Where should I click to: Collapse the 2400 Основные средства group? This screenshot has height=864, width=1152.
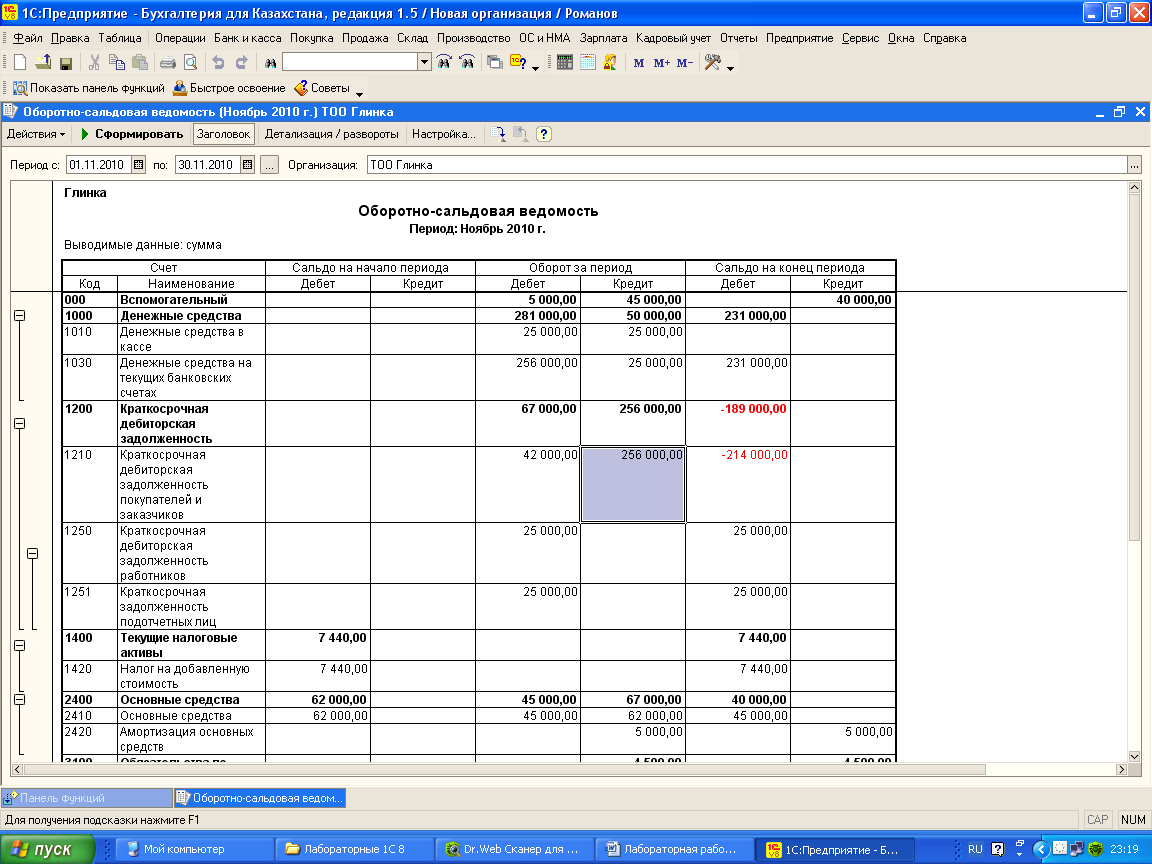(x=20, y=699)
